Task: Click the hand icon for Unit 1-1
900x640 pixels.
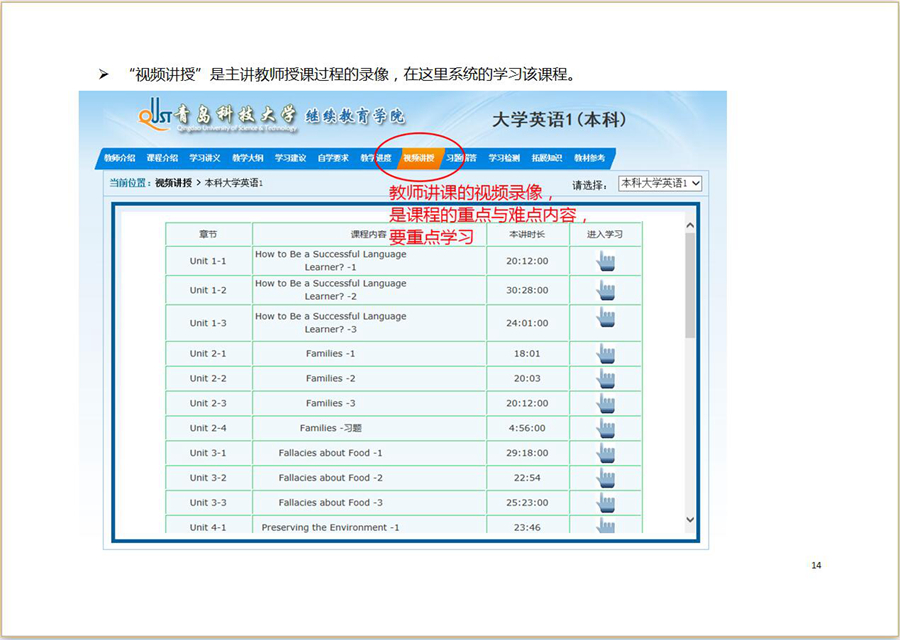Action: pyautogui.click(x=605, y=261)
